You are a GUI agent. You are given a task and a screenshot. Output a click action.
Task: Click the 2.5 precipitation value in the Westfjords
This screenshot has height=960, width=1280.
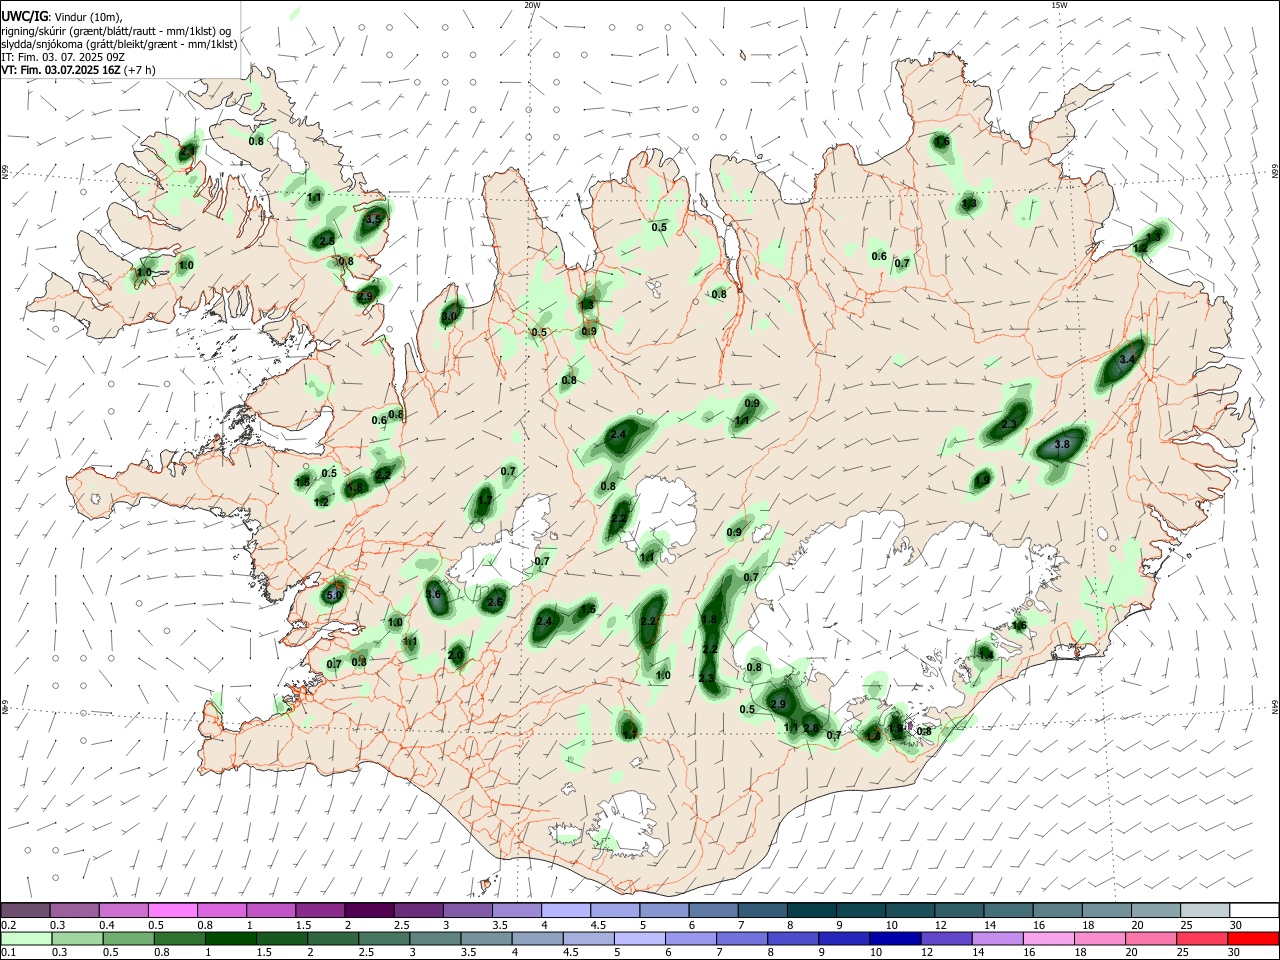[x=326, y=241]
